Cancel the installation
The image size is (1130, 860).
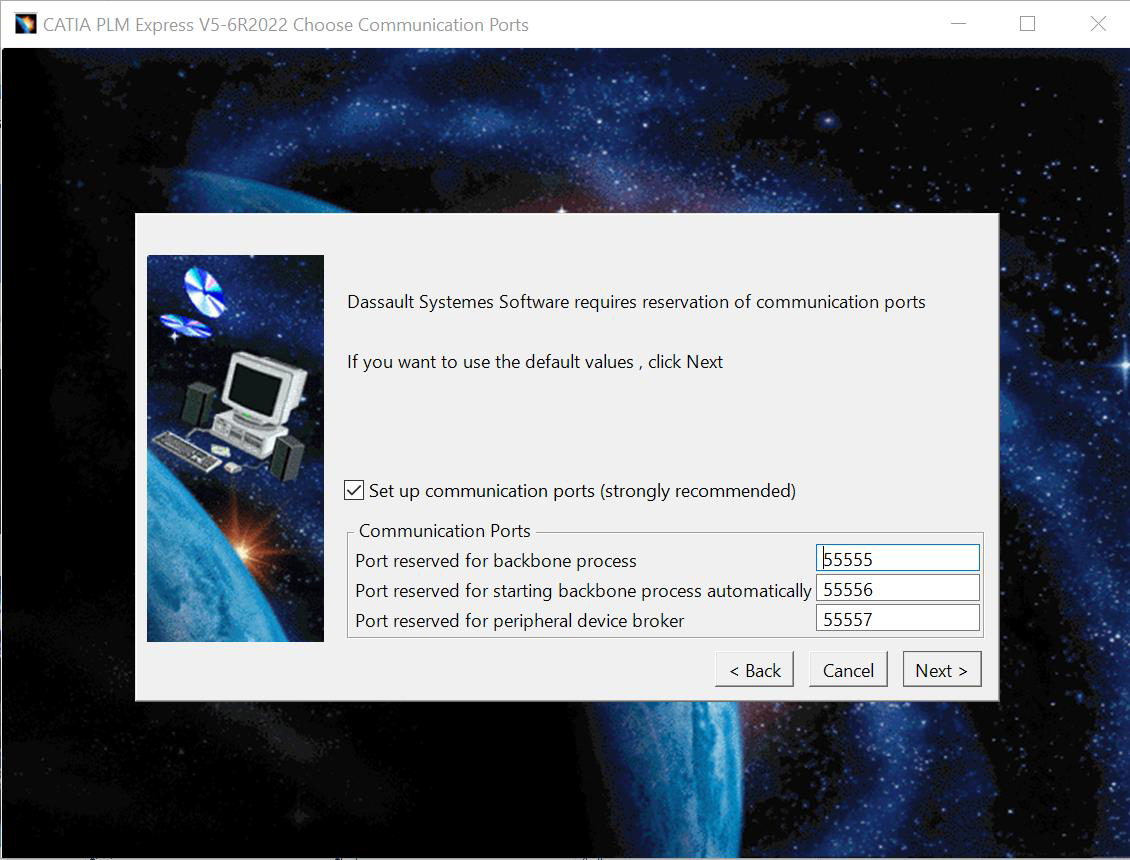pos(848,670)
